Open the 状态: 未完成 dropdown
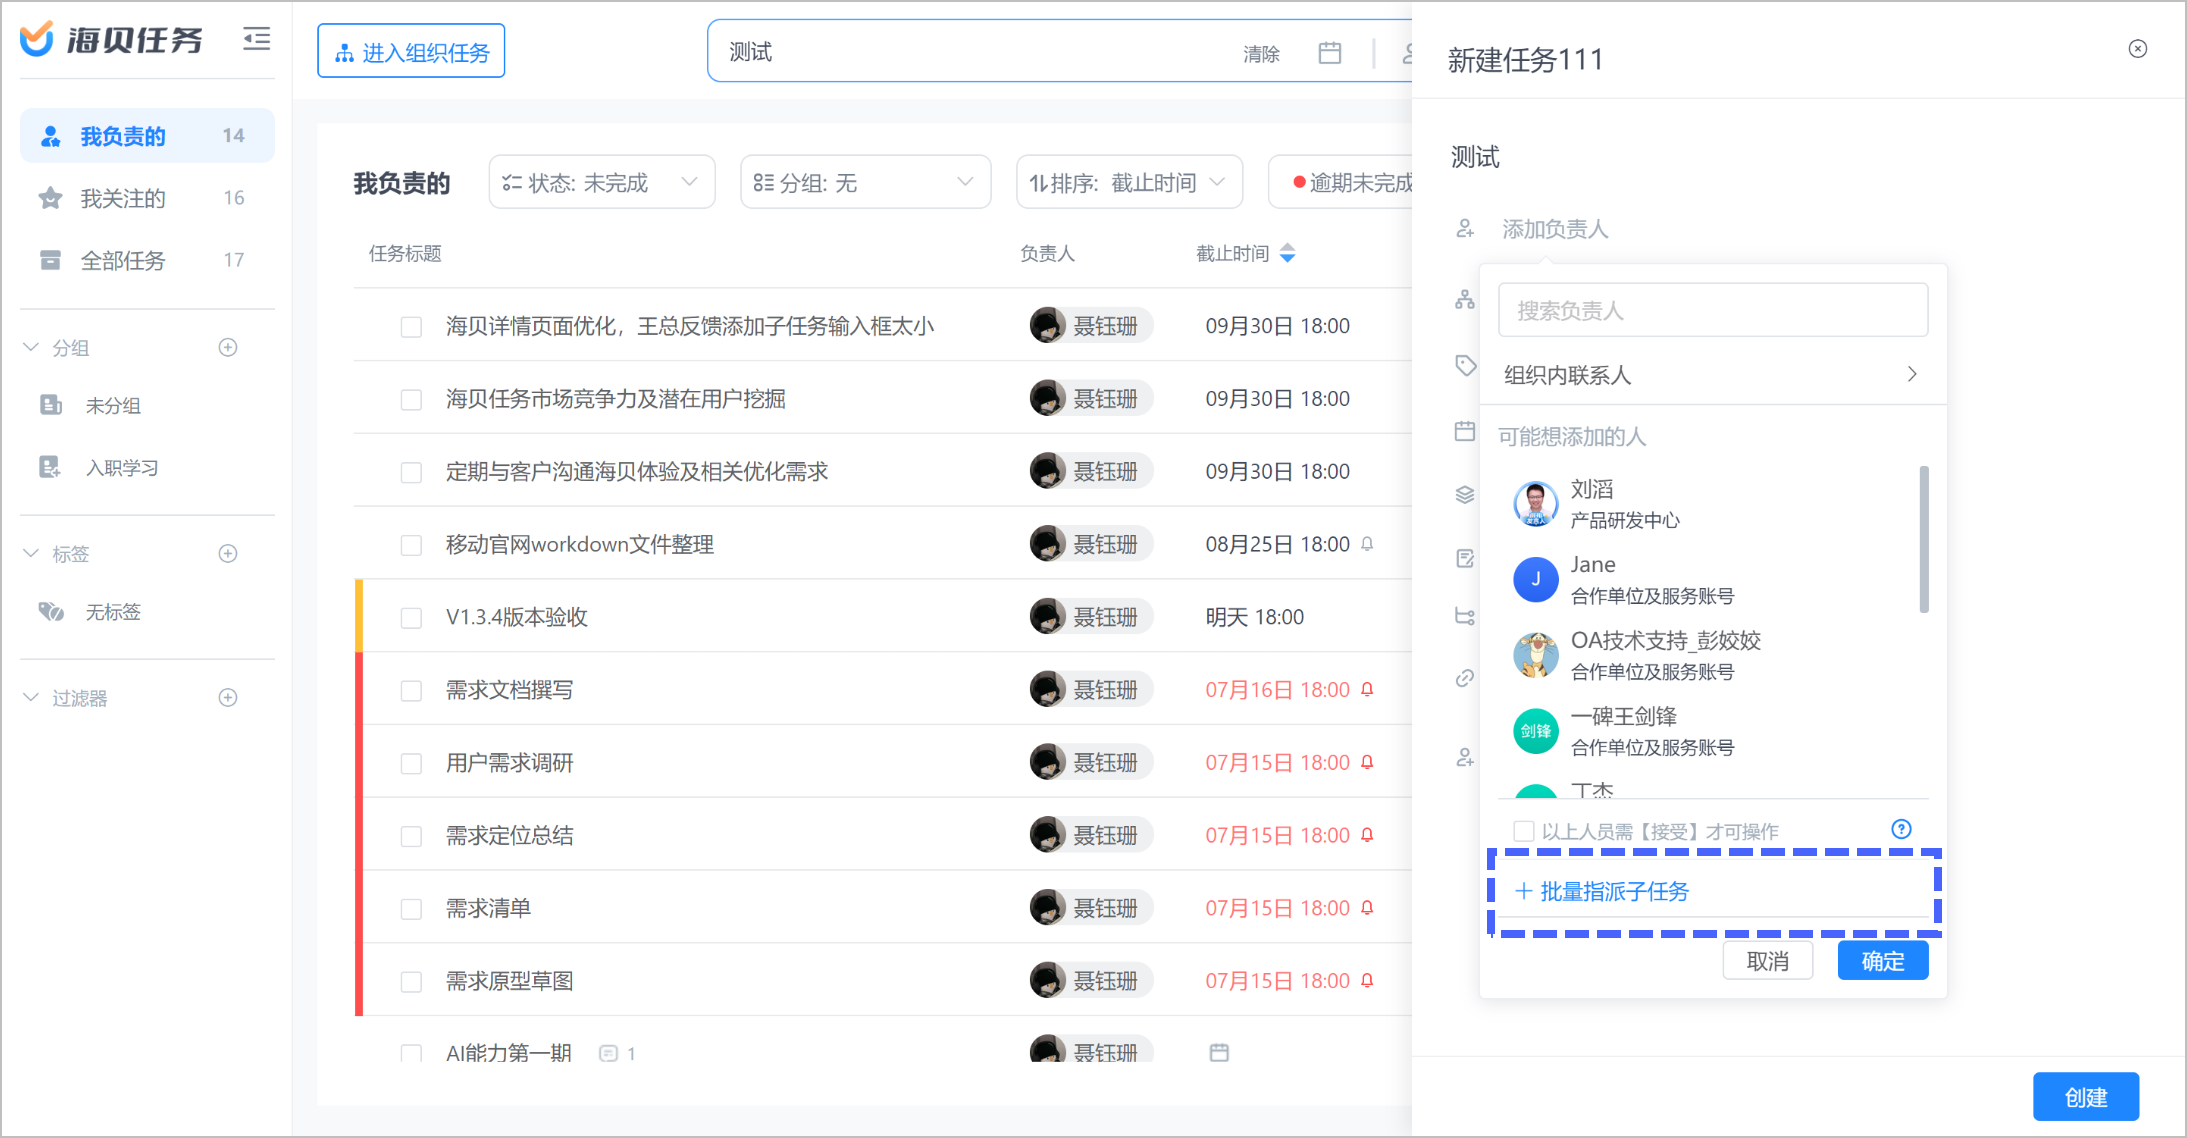This screenshot has height=1138, width=2187. (x=601, y=182)
